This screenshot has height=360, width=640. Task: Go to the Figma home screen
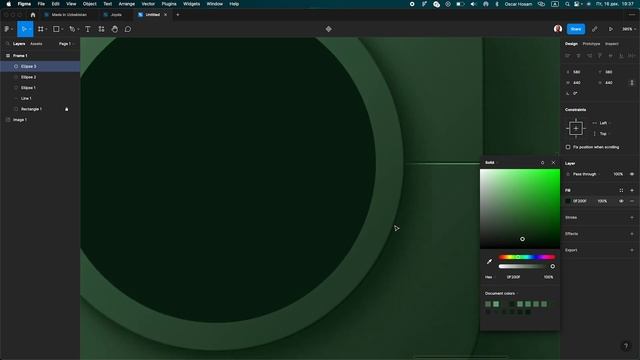tap(33, 15)
